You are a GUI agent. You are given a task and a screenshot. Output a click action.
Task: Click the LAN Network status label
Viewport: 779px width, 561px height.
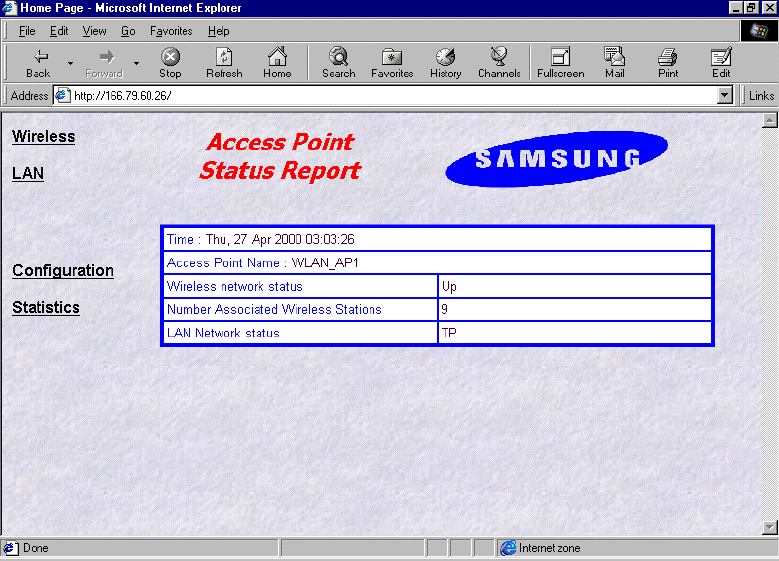click(223, 333)
